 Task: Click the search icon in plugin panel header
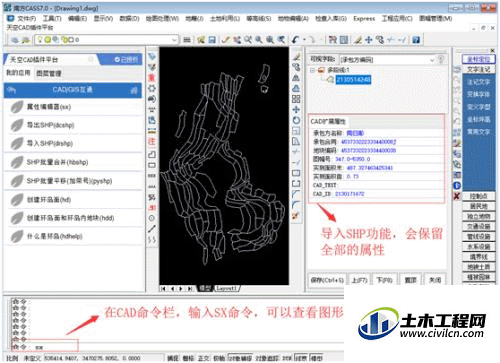(x=91, y=59)
